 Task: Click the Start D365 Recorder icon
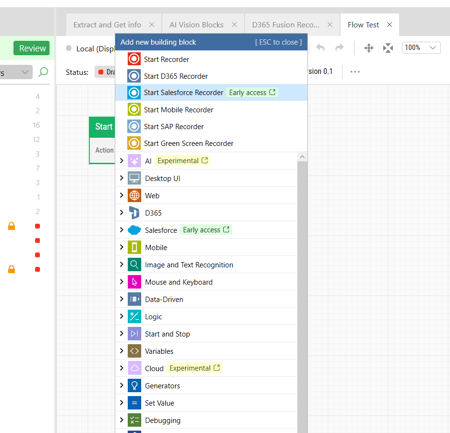[134, 76]
